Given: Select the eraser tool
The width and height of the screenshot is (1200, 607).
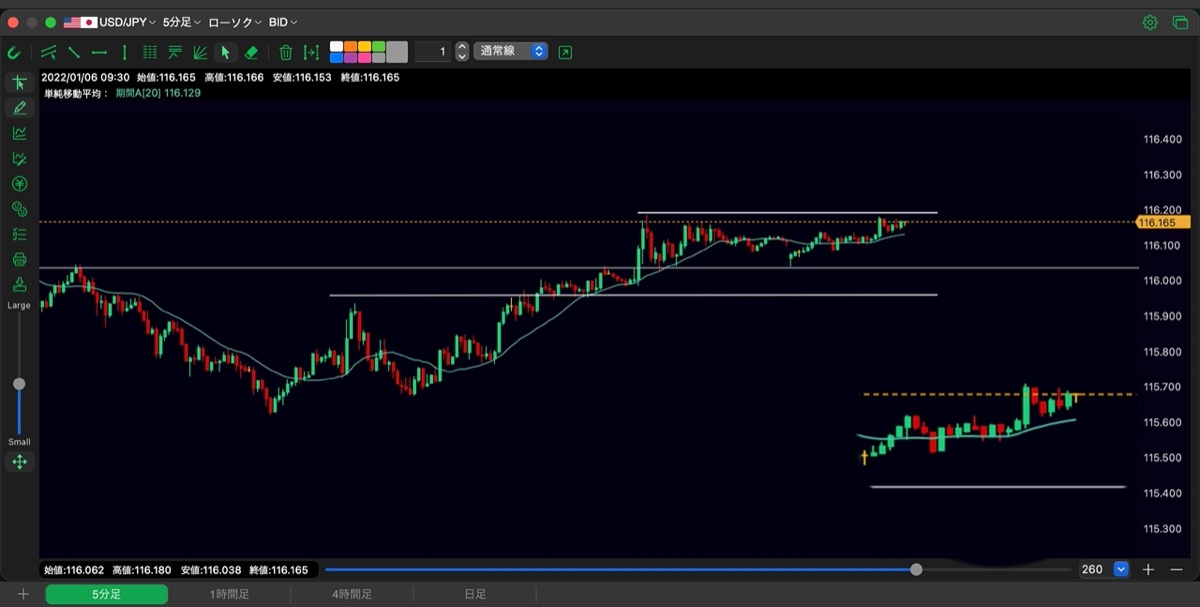Looking at the screenshot, I should pos(251,52).
